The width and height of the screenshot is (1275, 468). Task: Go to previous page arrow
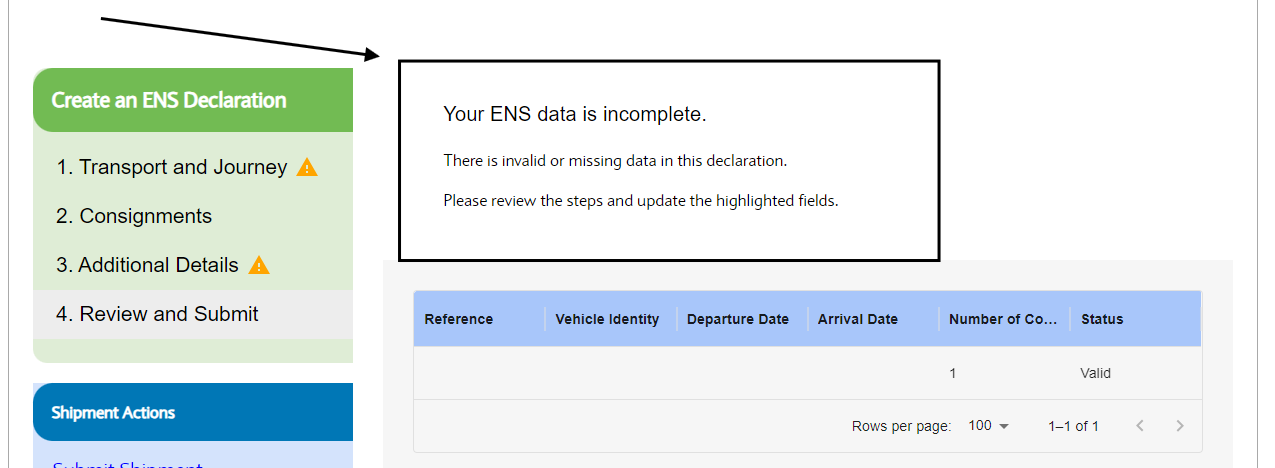(1140, 426)
